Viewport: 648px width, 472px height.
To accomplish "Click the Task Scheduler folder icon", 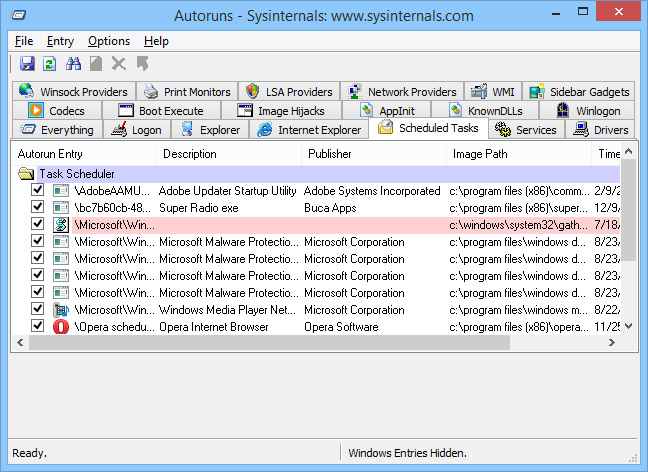I will pos(26,174).
